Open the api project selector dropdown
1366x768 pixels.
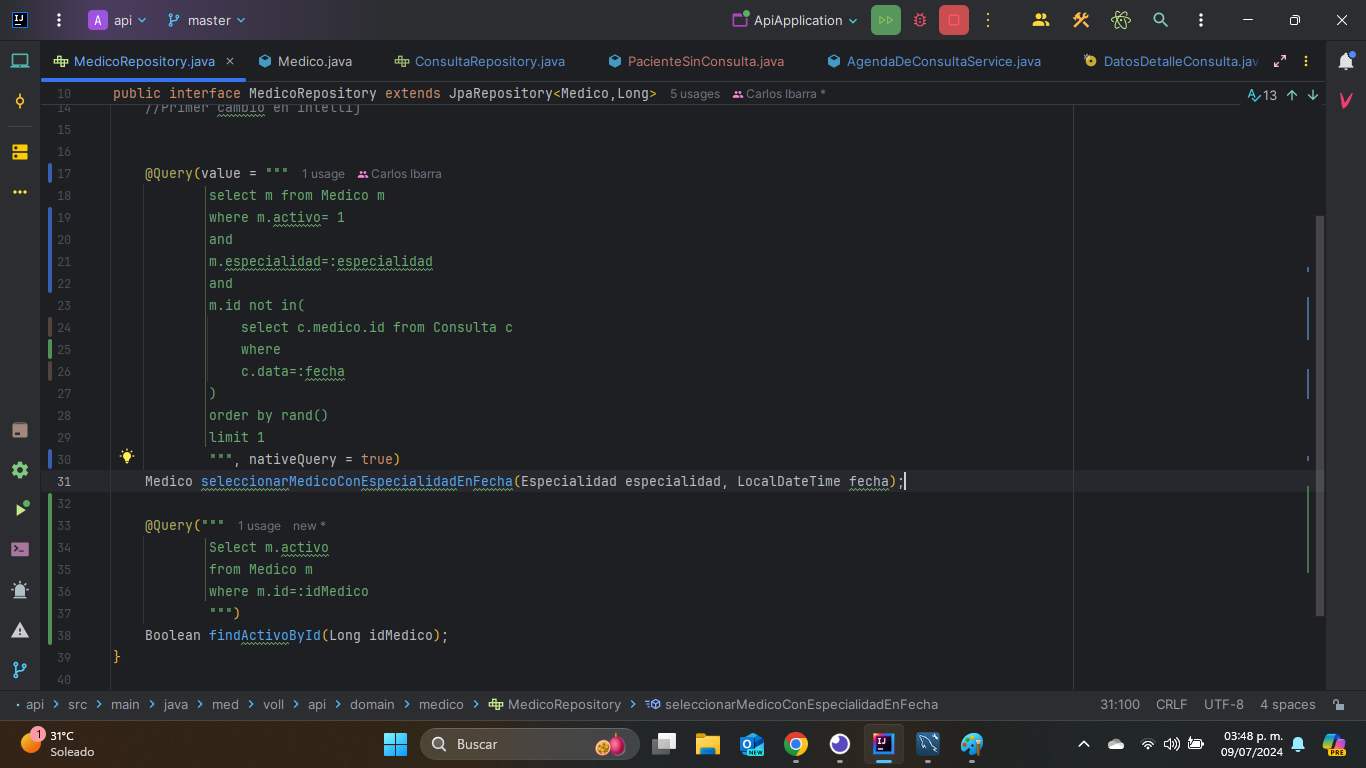117,20
